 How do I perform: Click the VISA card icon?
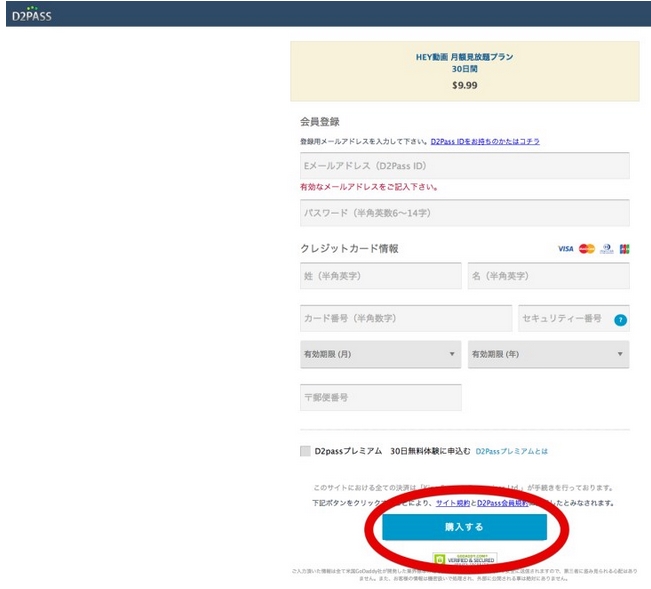[565, 249]
